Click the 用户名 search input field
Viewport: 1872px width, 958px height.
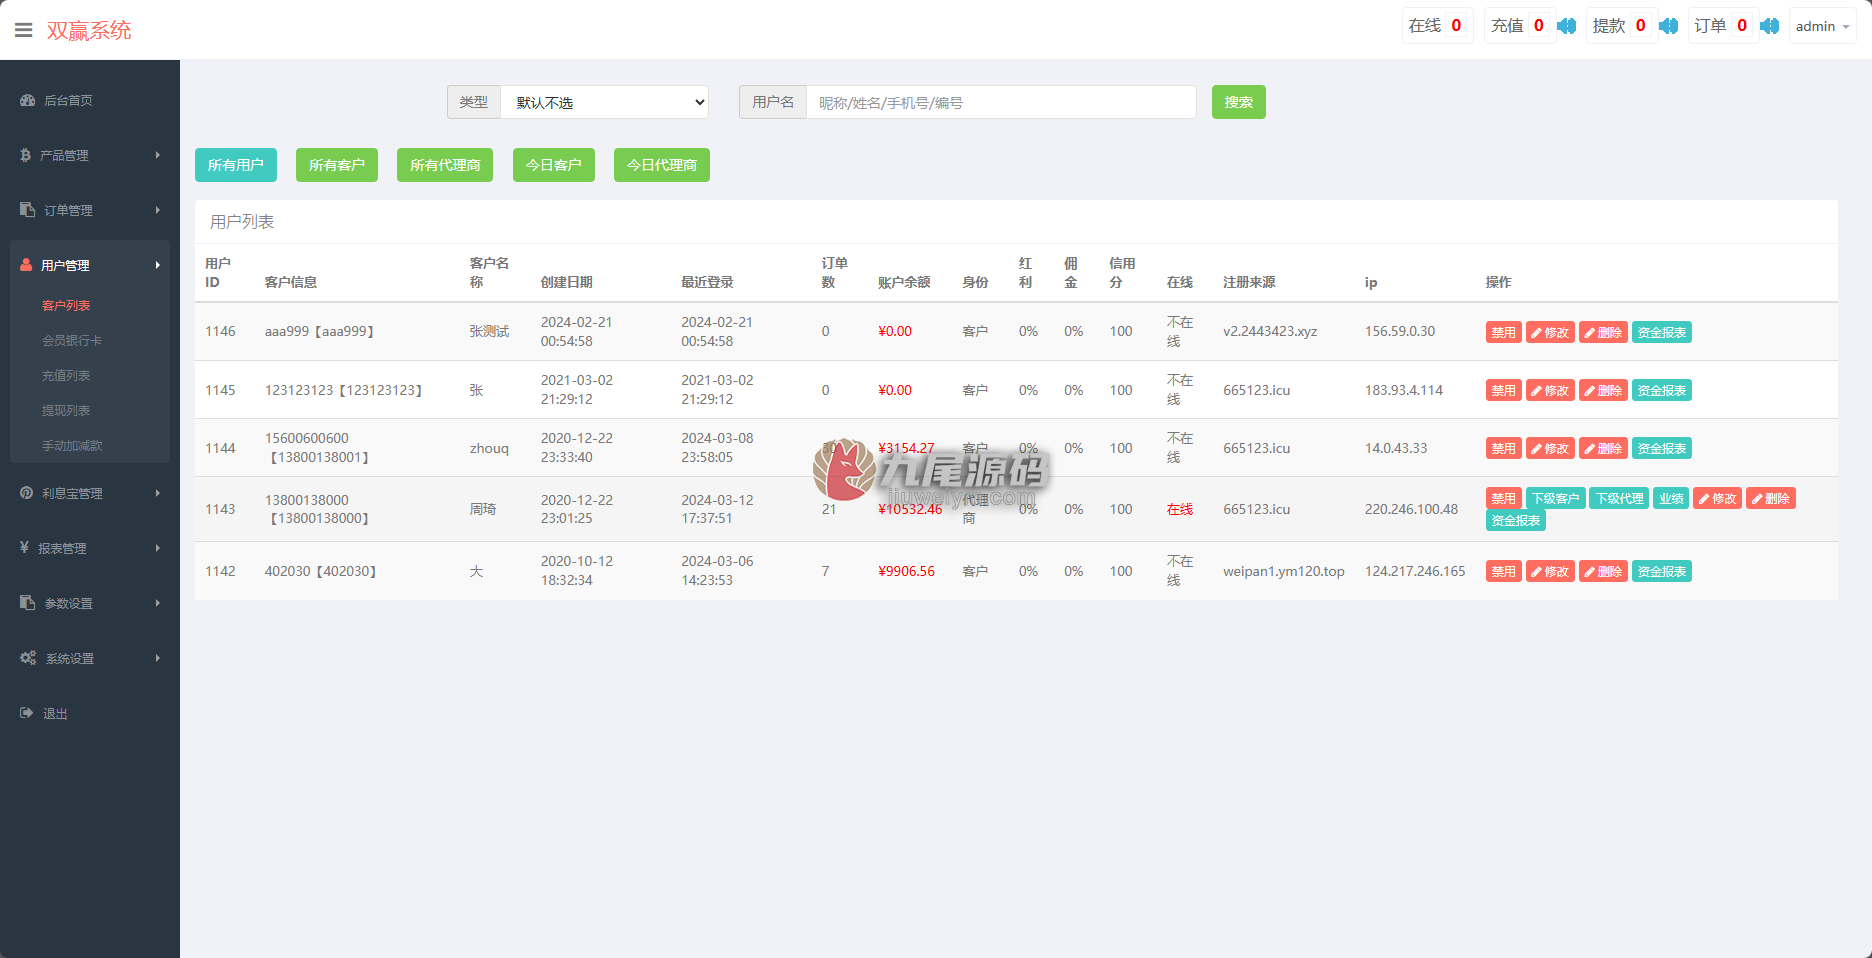(x=1001, y=102)
